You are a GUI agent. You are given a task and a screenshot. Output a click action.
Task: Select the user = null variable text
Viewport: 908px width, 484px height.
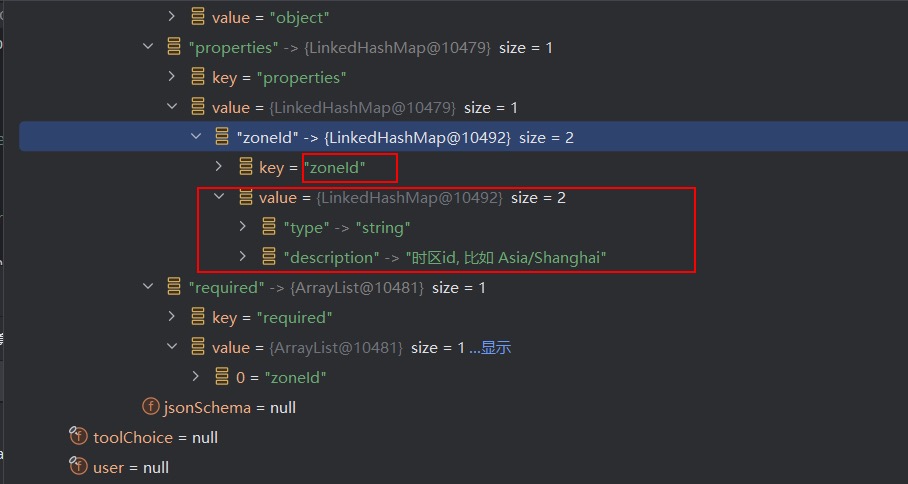(131, 467)
